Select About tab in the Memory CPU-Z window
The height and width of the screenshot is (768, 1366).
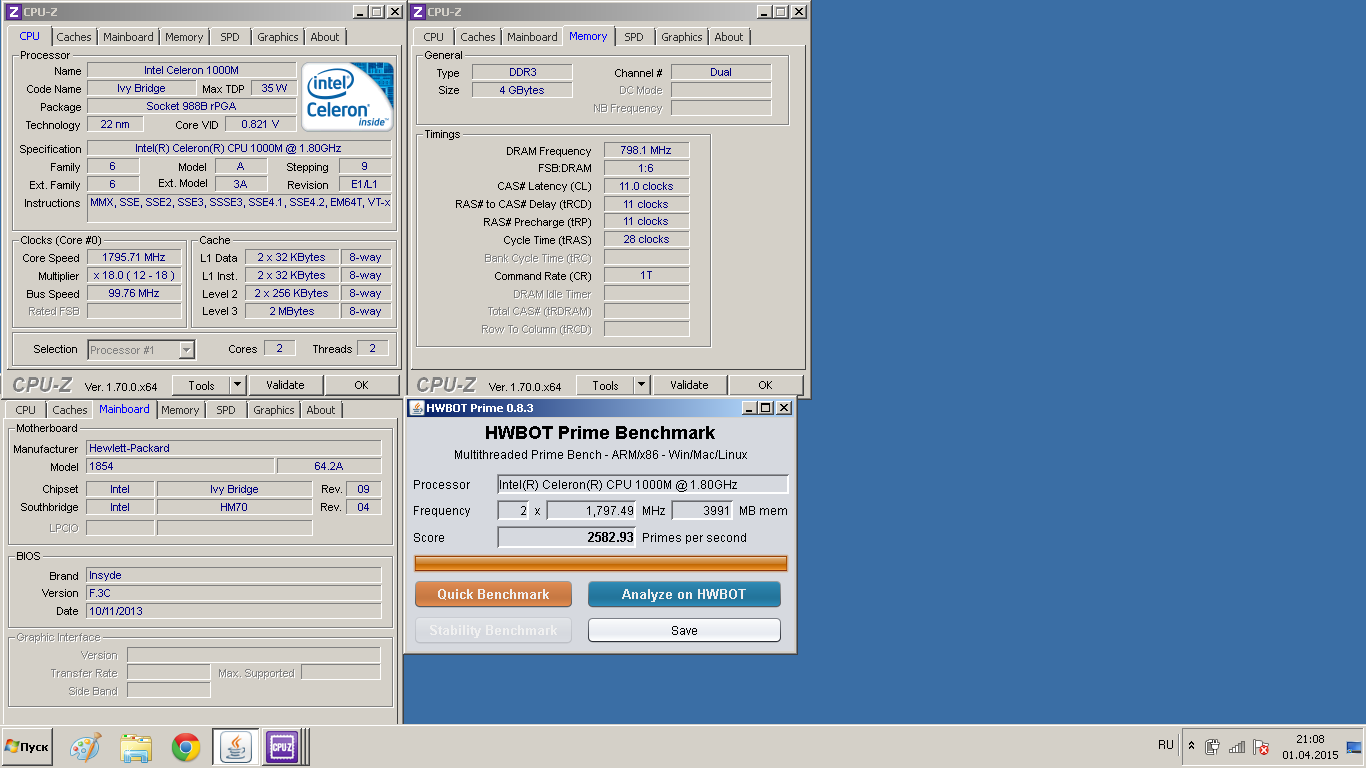(x=729, y=37)
